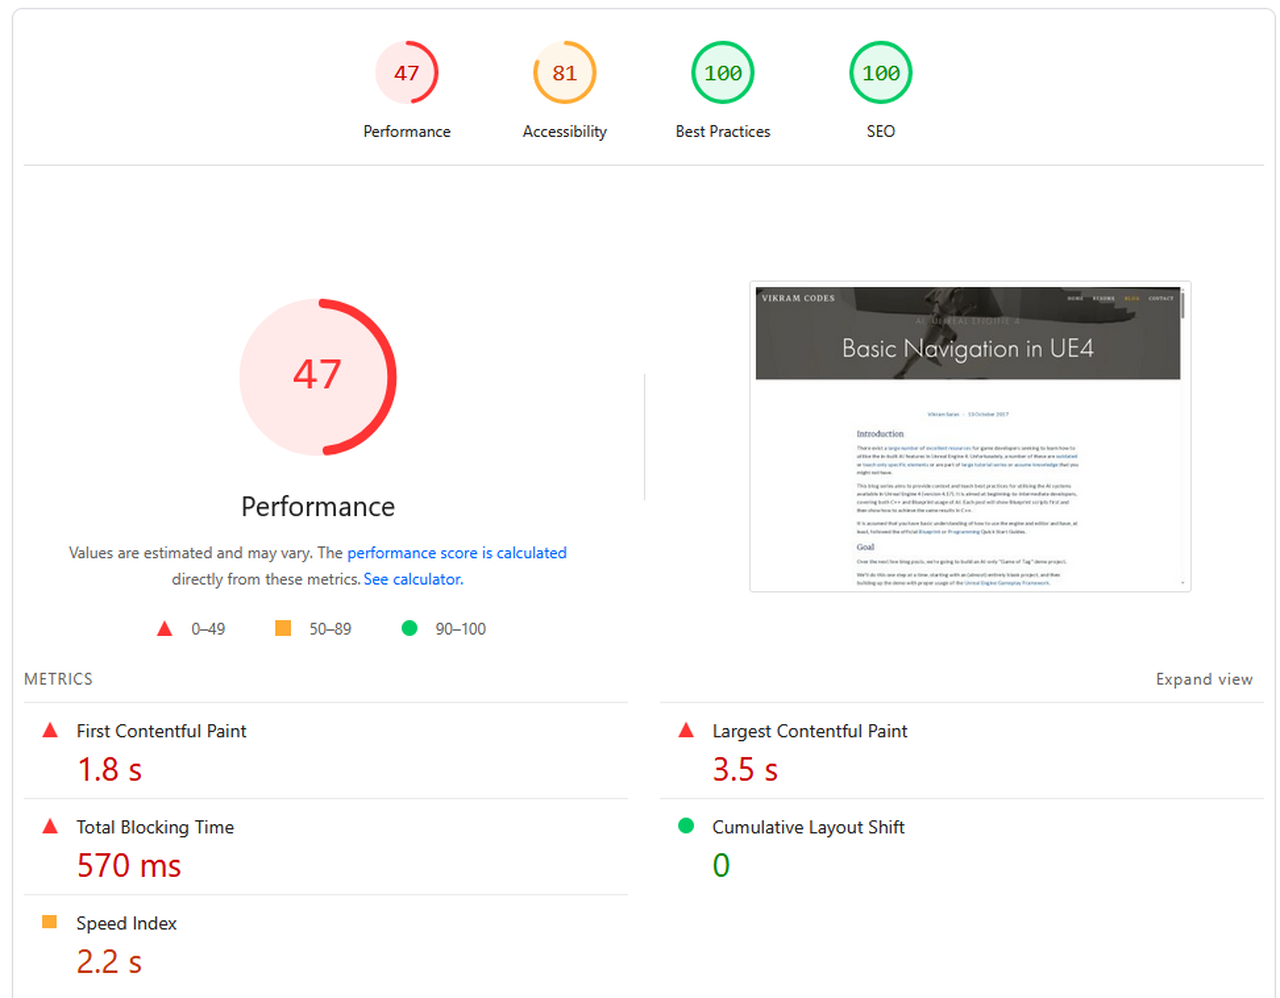
Task: Click the orange square in the 50–89 legend
Action: coord(283,628)
